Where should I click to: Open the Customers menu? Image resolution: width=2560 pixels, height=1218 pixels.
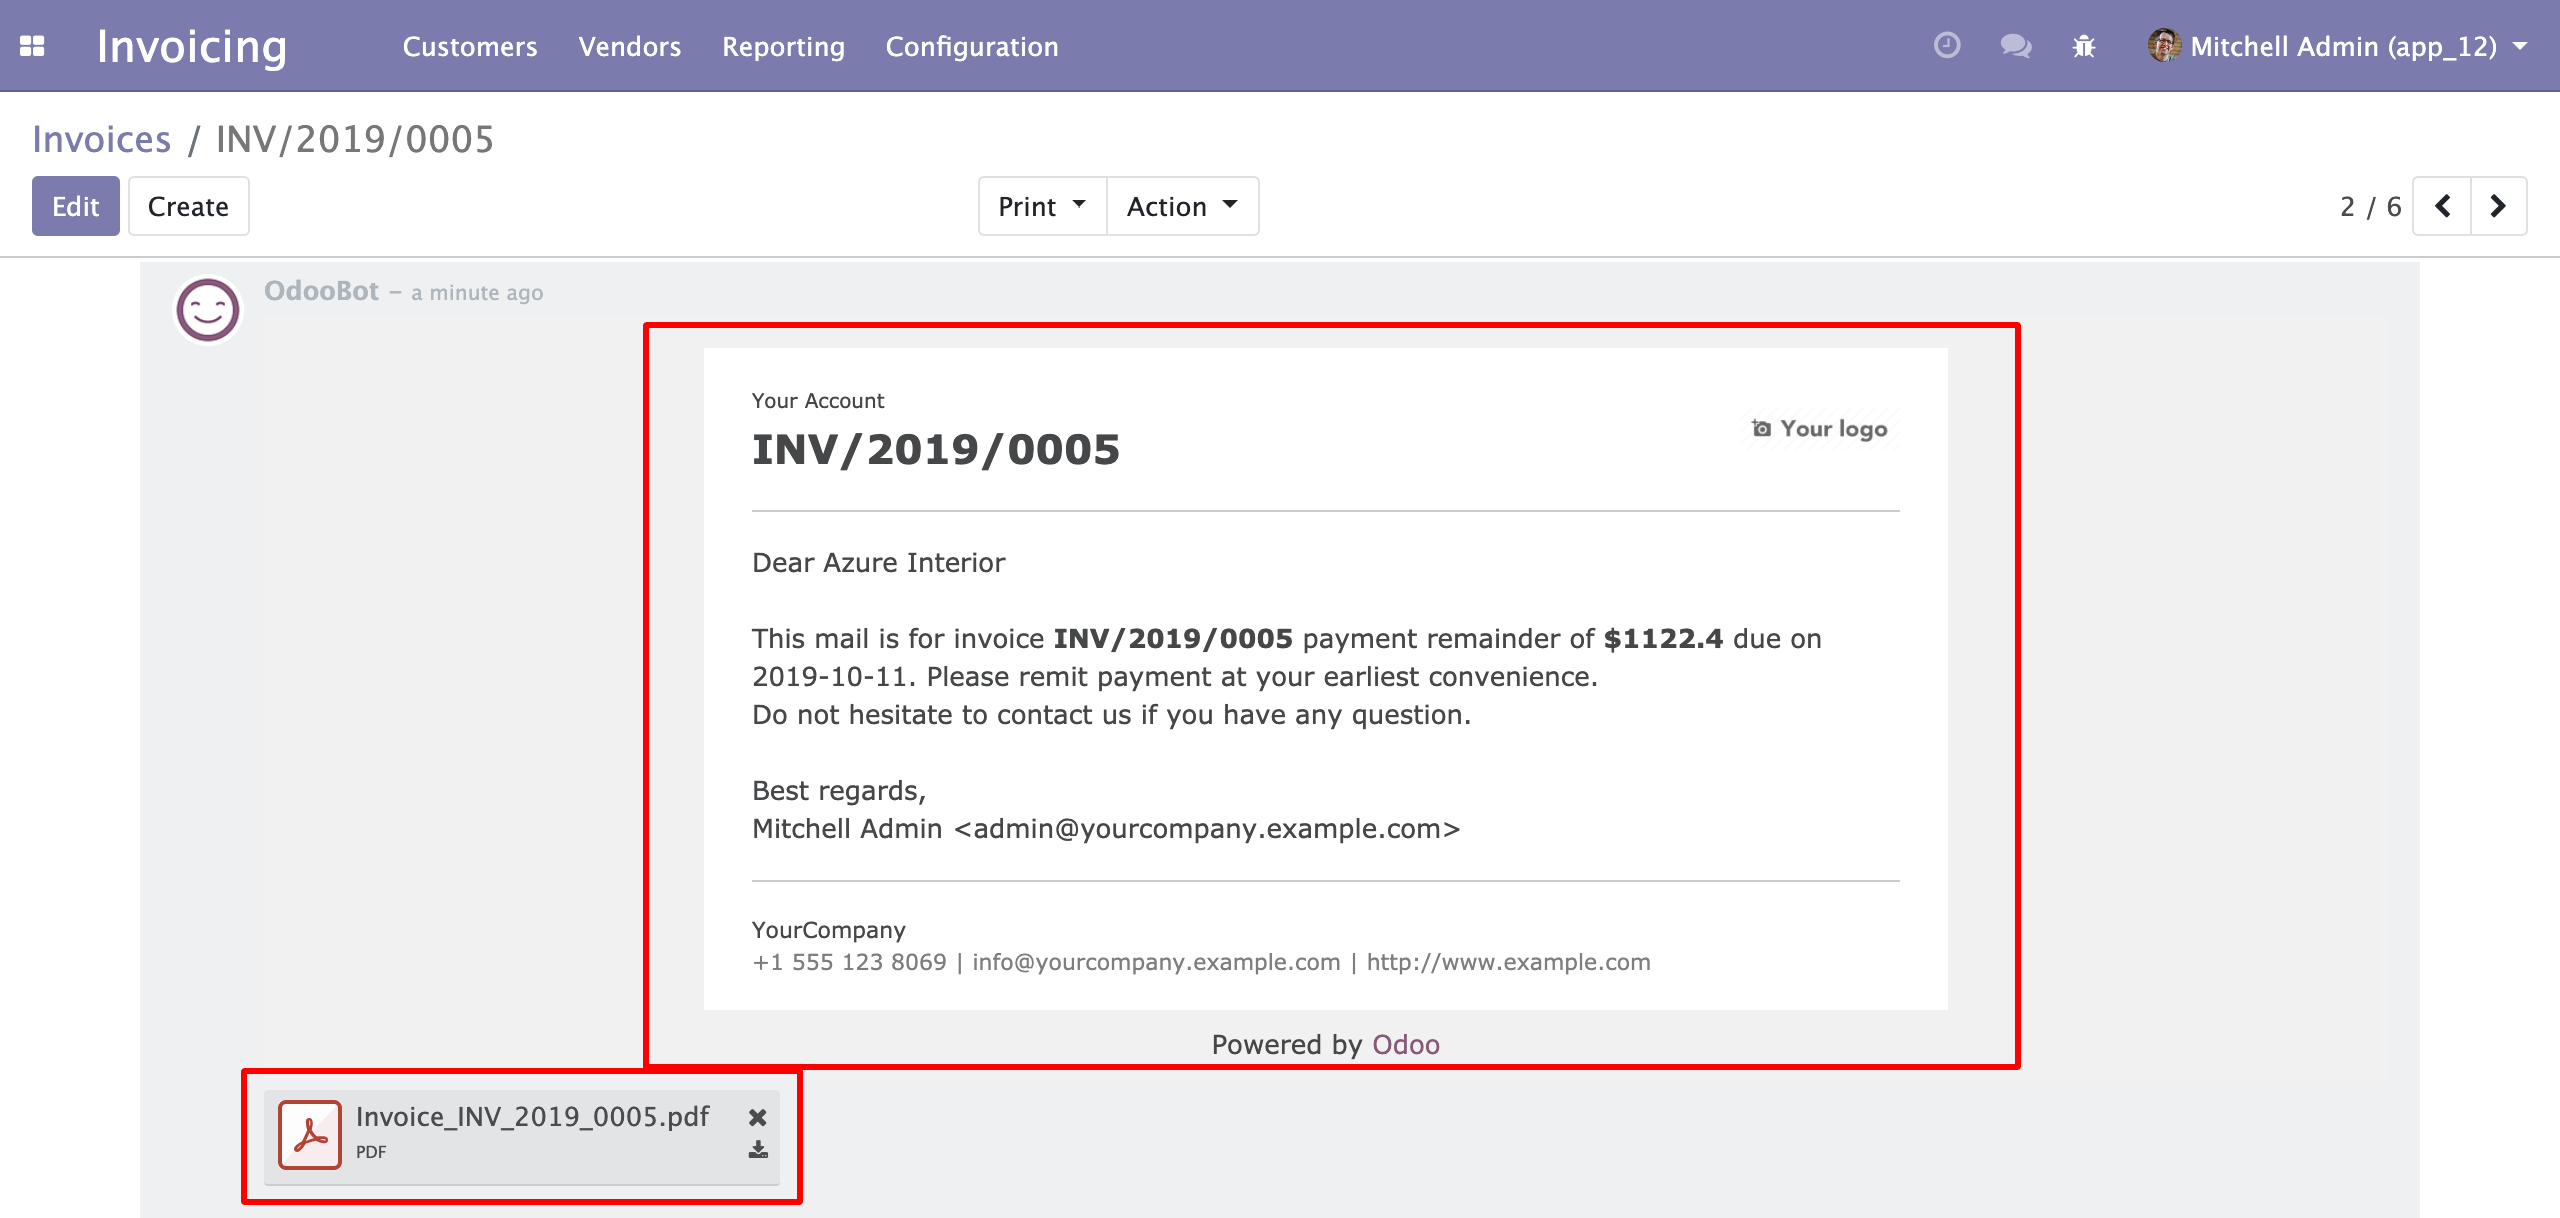point(470,46)
